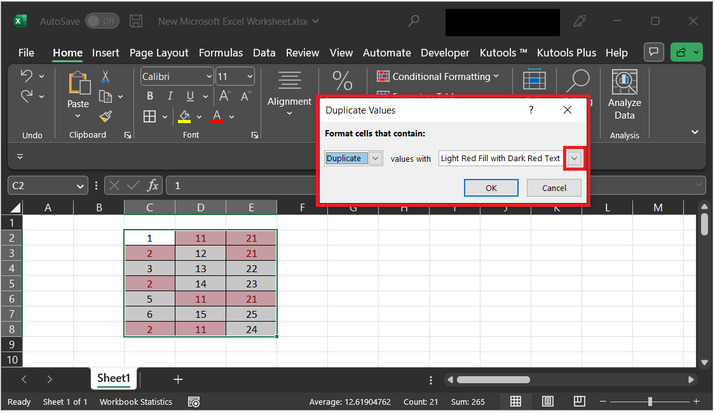Select the Sheet1 tab
The image size is (715, 413).
click(x=114, y=379)
